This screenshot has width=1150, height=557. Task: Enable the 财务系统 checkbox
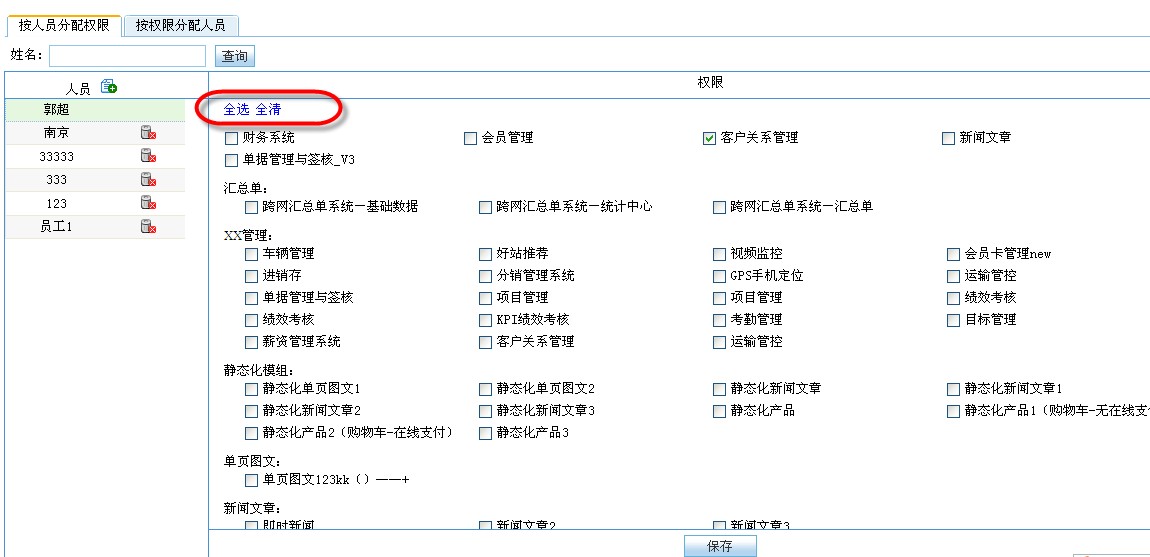pyautogui.click(x=232, y=138)
